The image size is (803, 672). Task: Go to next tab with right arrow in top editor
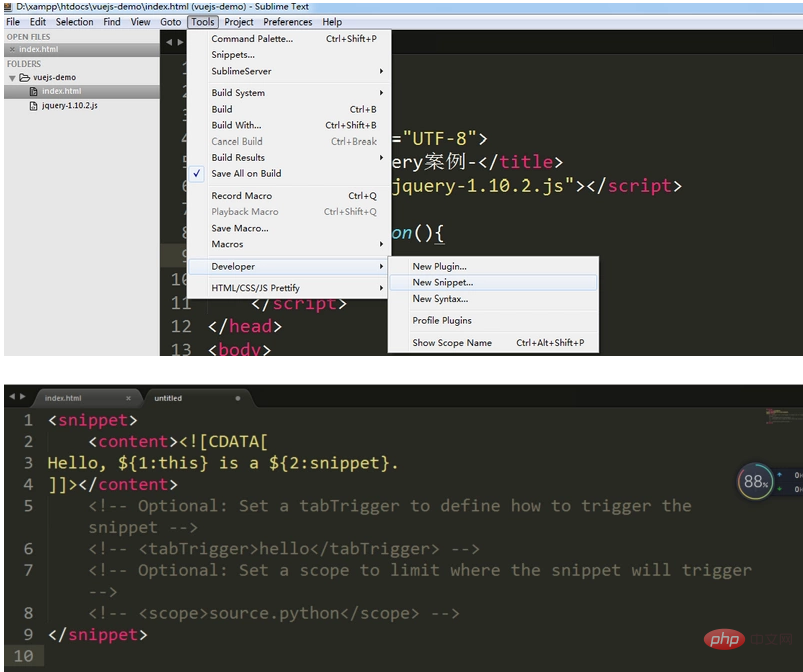click(x=180, y=43)
